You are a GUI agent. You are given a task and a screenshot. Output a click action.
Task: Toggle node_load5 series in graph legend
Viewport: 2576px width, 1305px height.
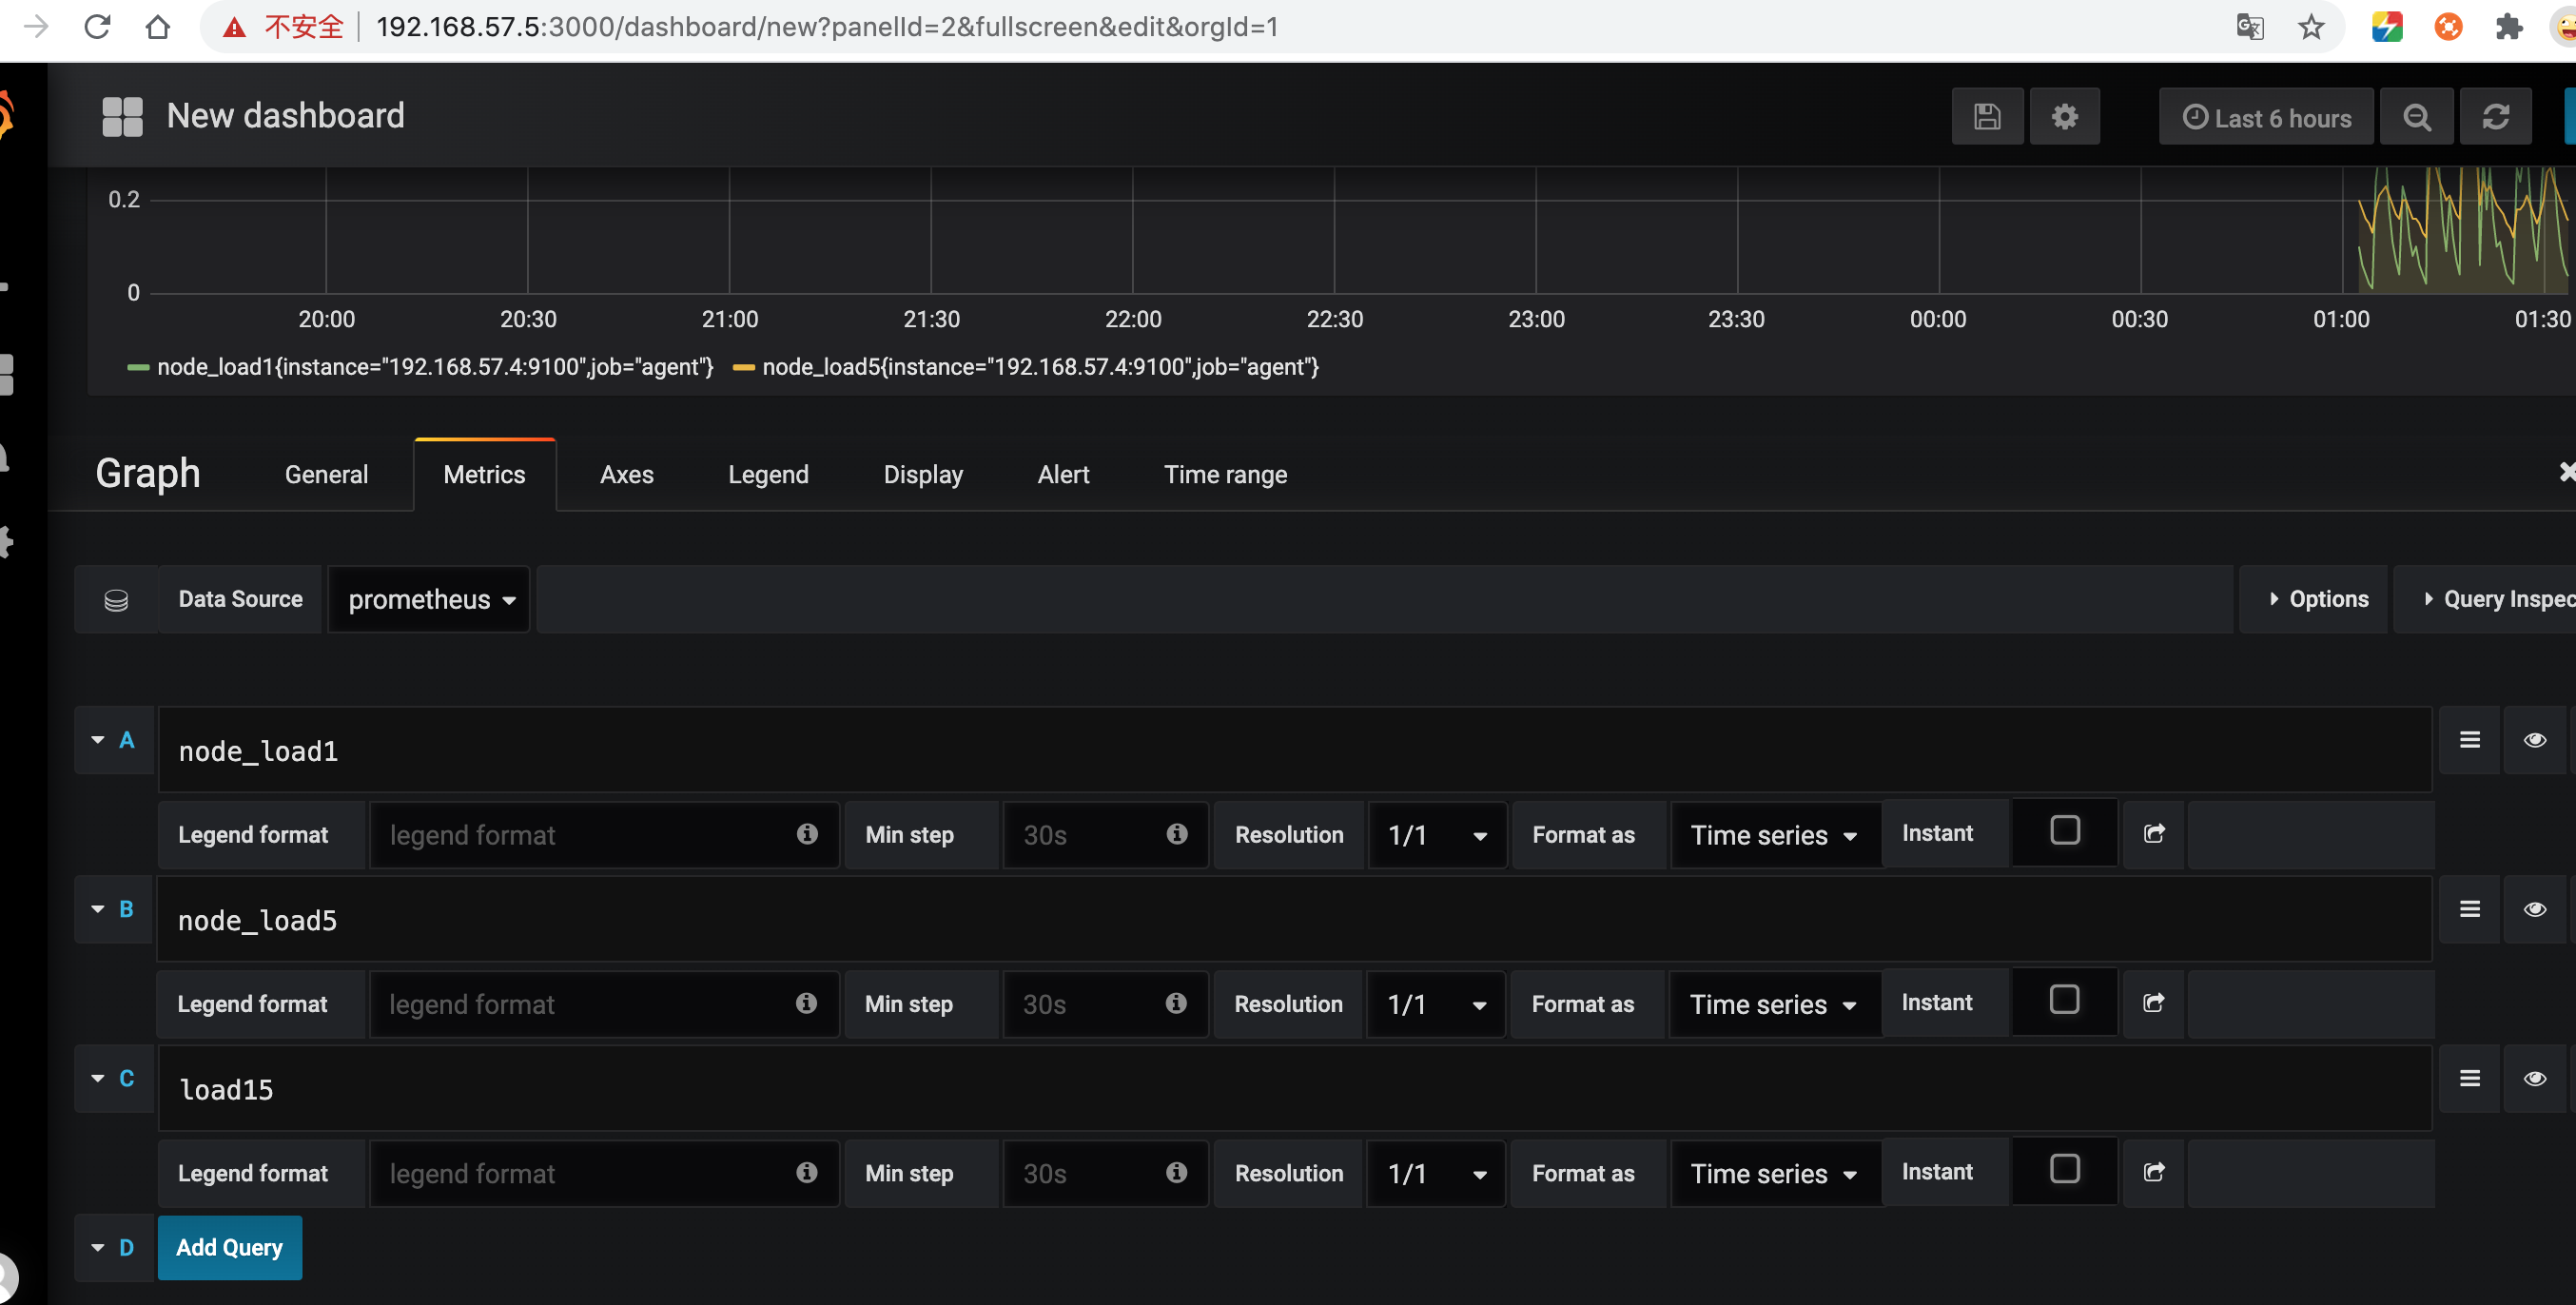click(x=1040, y=367)
